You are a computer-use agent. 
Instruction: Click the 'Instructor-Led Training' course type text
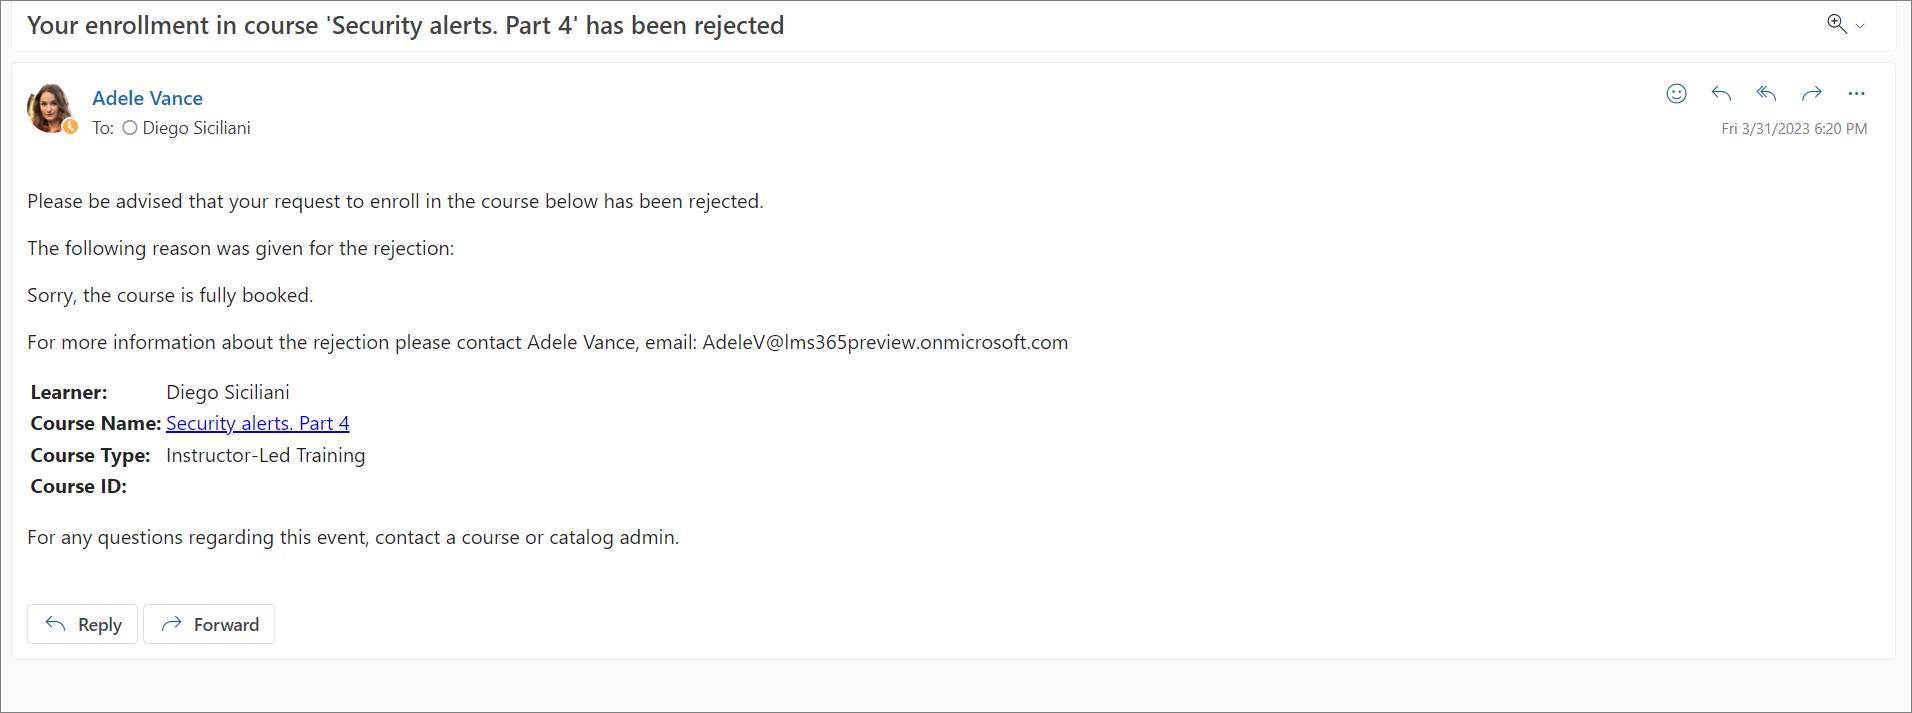(265, 455)
